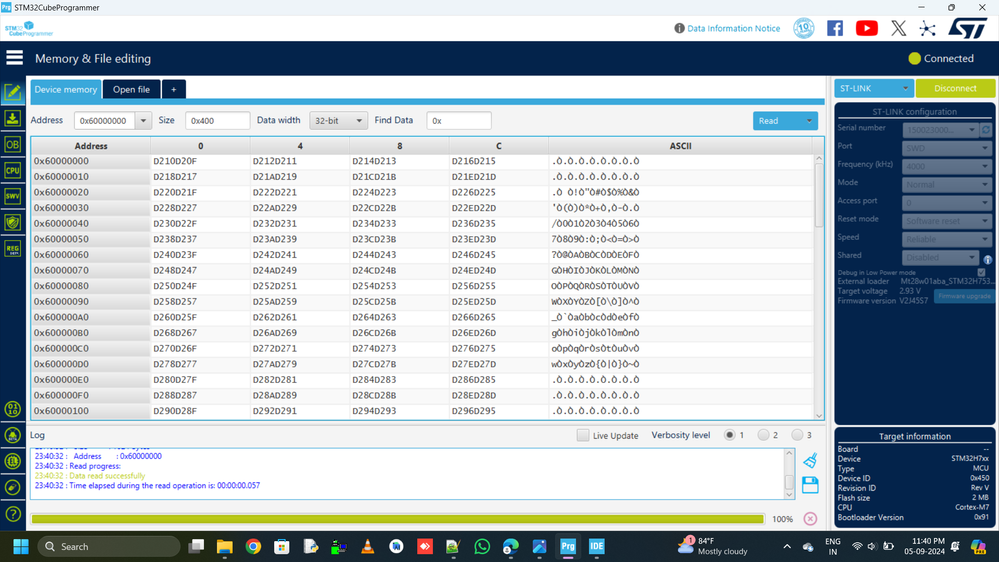
Task: Open the Access port dropdown
Action: click(947, 203)
